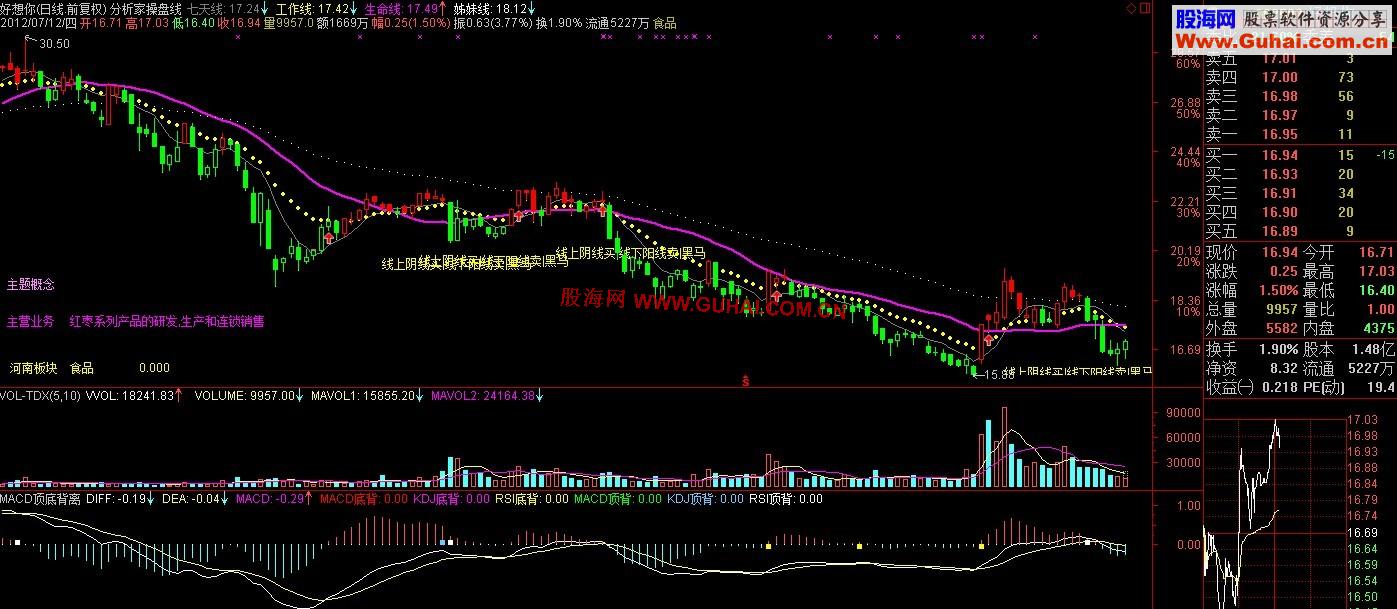Click the MACD底背: 0.00 label

click(x=364, y=498)
